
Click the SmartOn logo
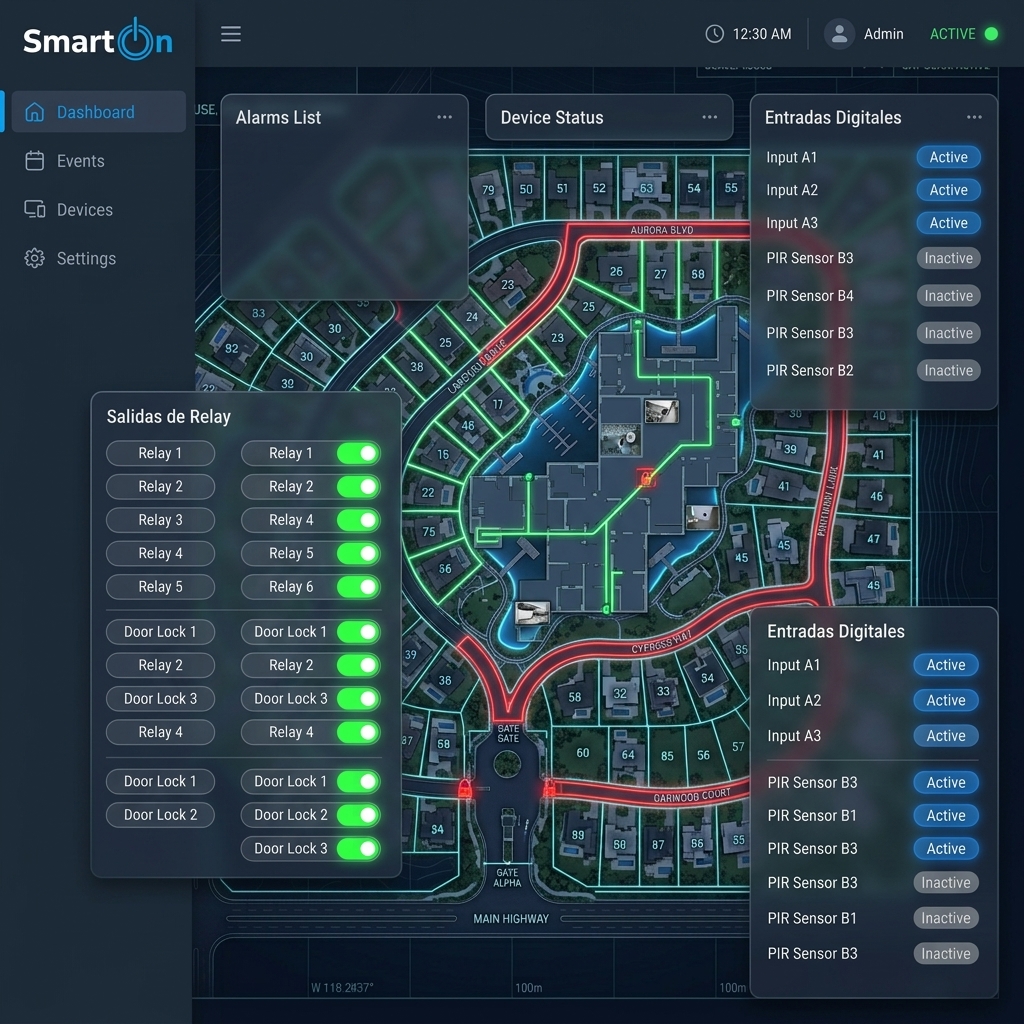[x=98, y=40]
